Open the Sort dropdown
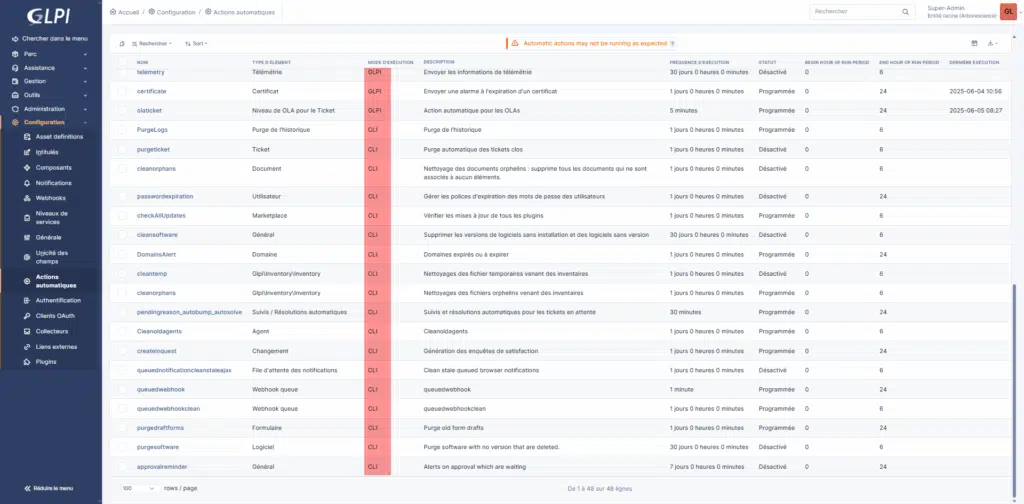The height and width of the screenshot is (504, 1024). 198,44
